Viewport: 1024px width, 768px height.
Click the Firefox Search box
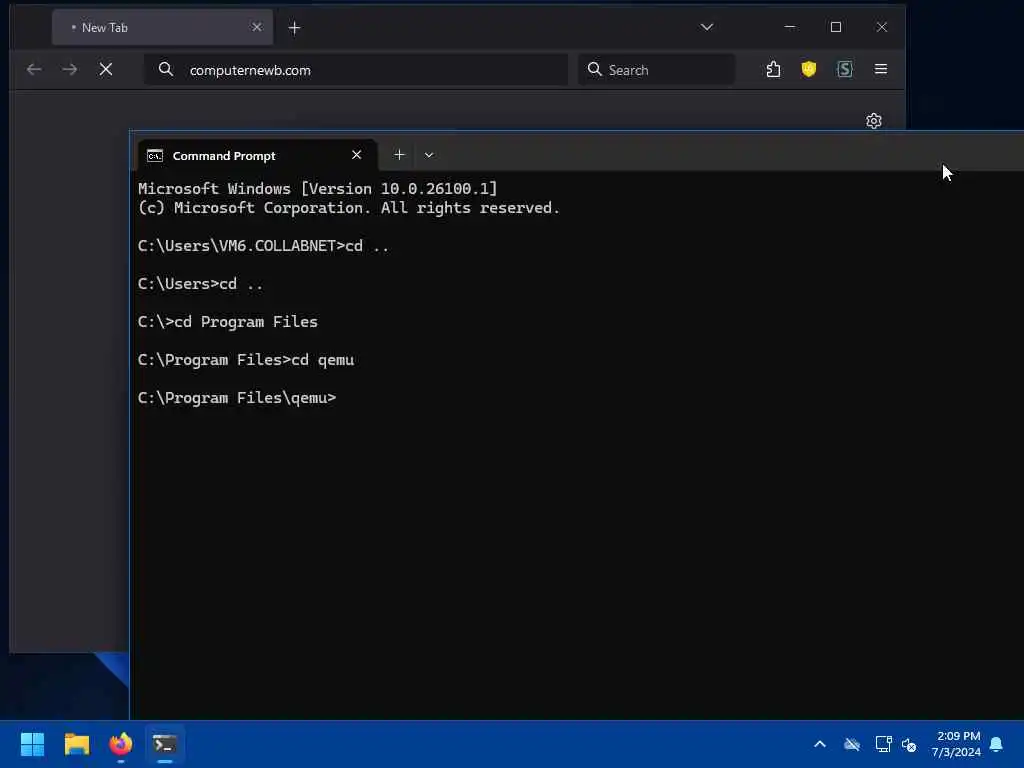coord(656,70)
